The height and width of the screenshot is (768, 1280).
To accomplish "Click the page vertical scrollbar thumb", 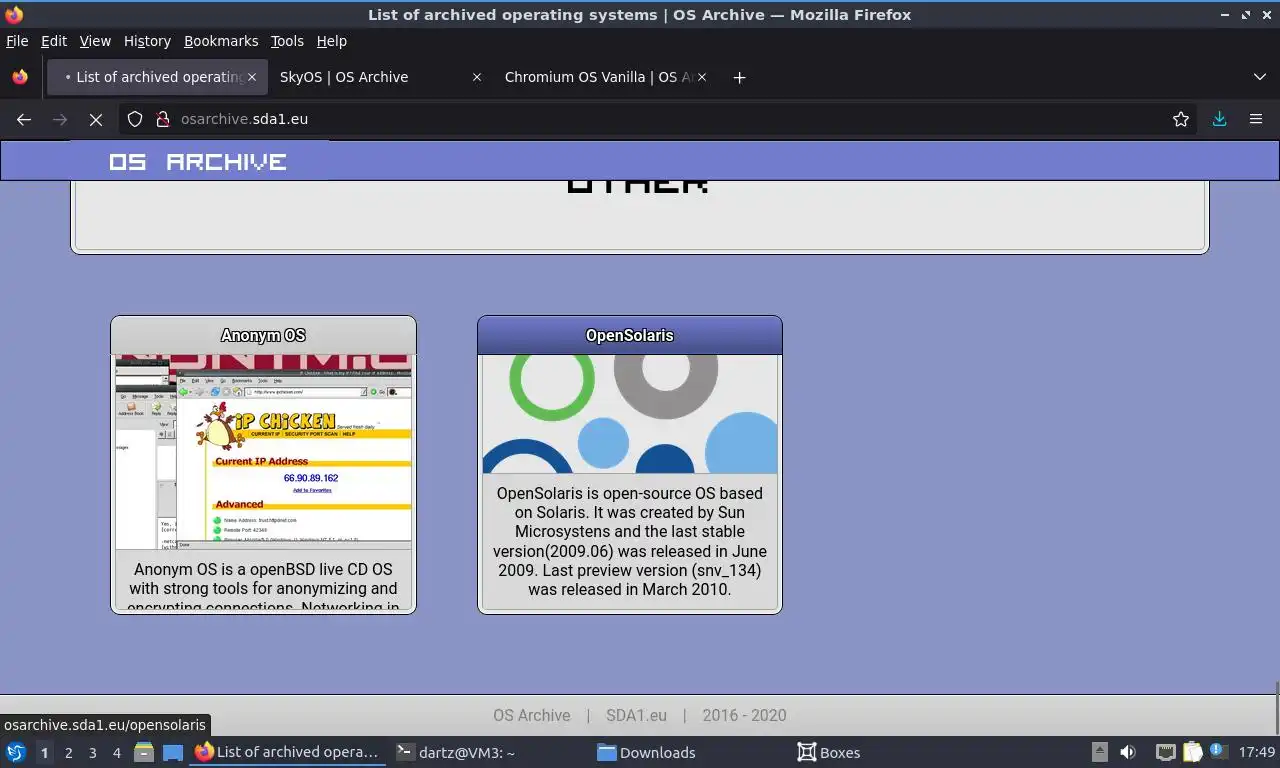I will [x=1276, y=709].
